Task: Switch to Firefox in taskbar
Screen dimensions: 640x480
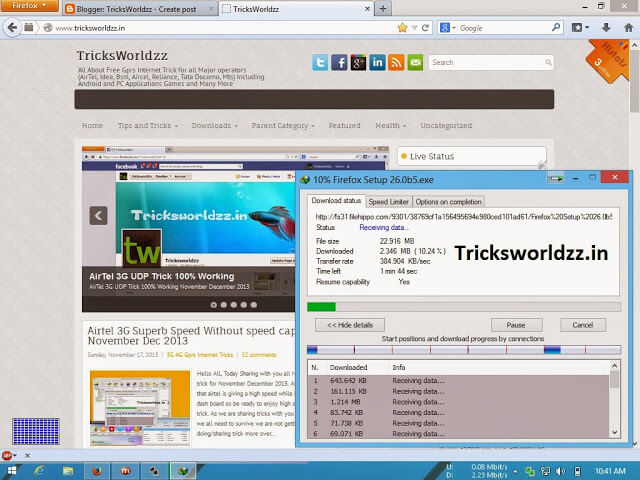Action: click(97, 471)
